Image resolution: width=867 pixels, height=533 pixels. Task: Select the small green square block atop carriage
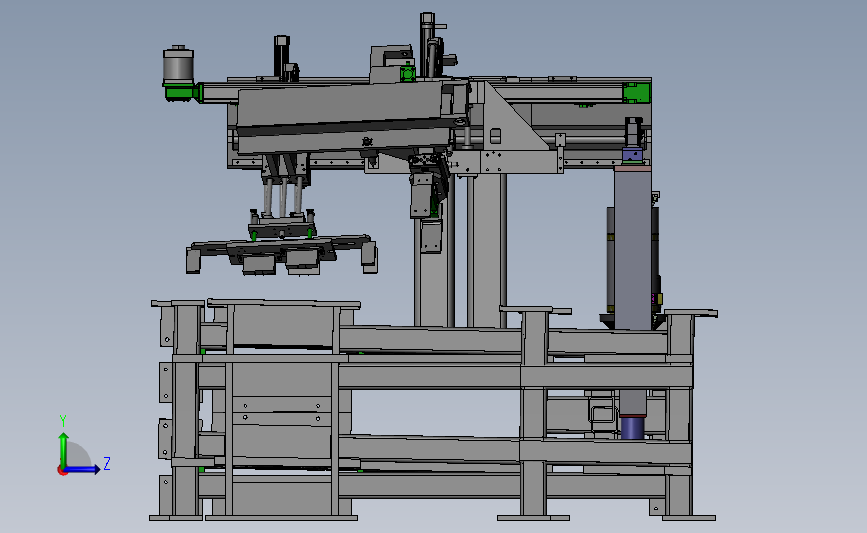(408, 73)
